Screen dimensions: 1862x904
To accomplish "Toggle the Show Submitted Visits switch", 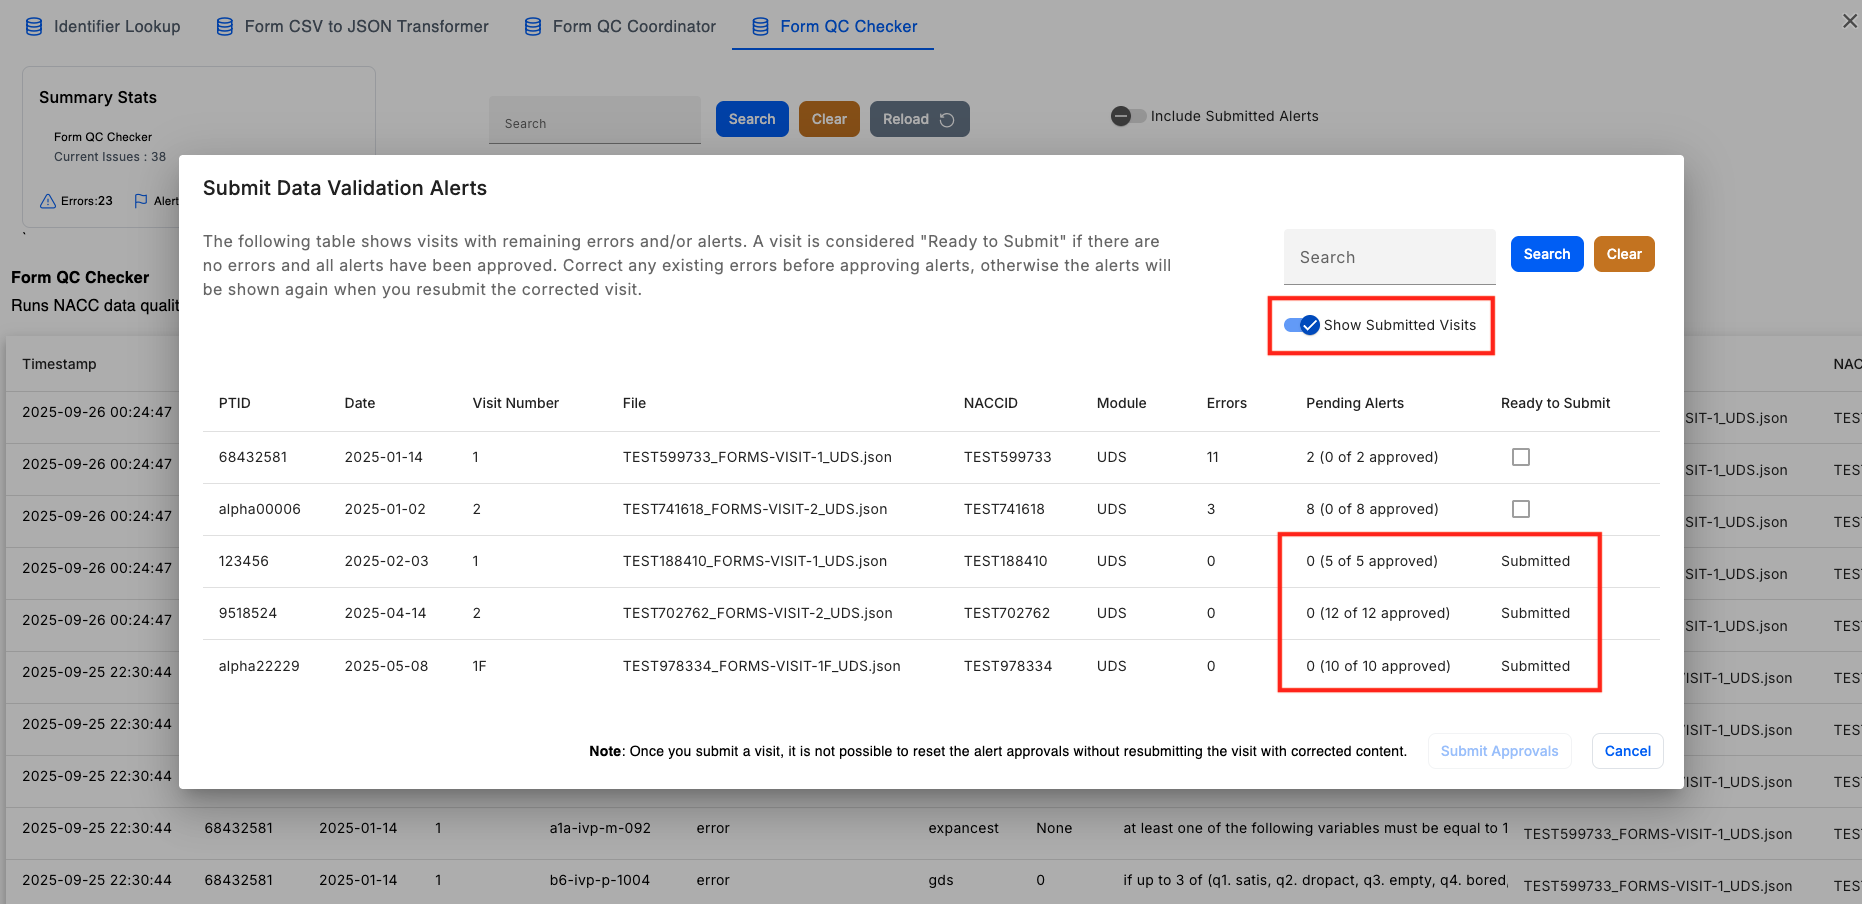I will coord(1302,325).
